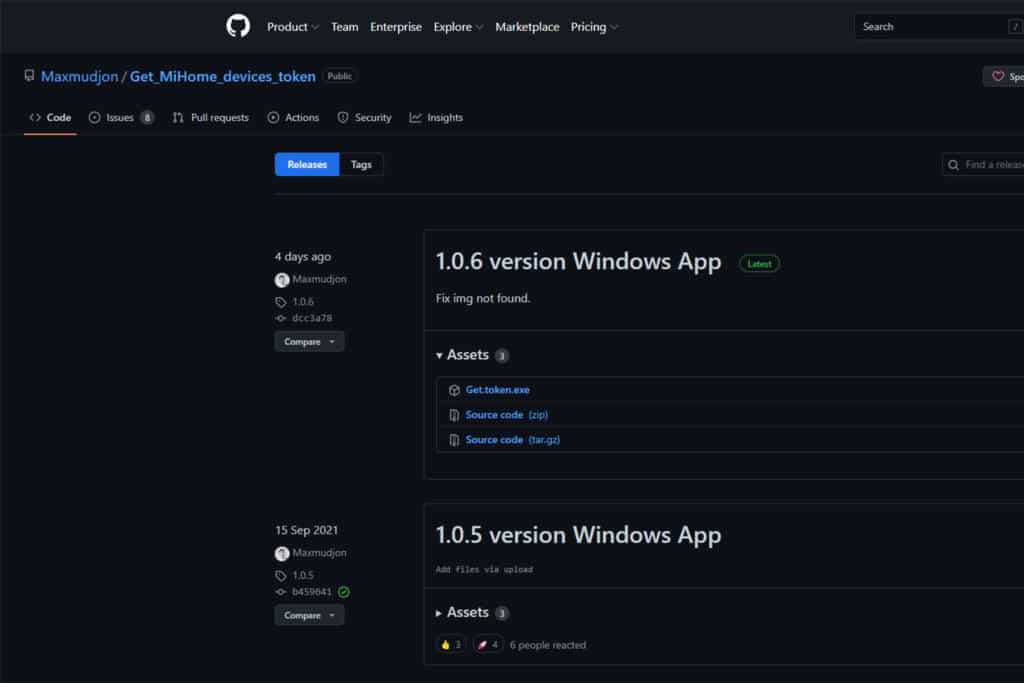
Task: Click the commit icon beside b459641
Action: 281,592
